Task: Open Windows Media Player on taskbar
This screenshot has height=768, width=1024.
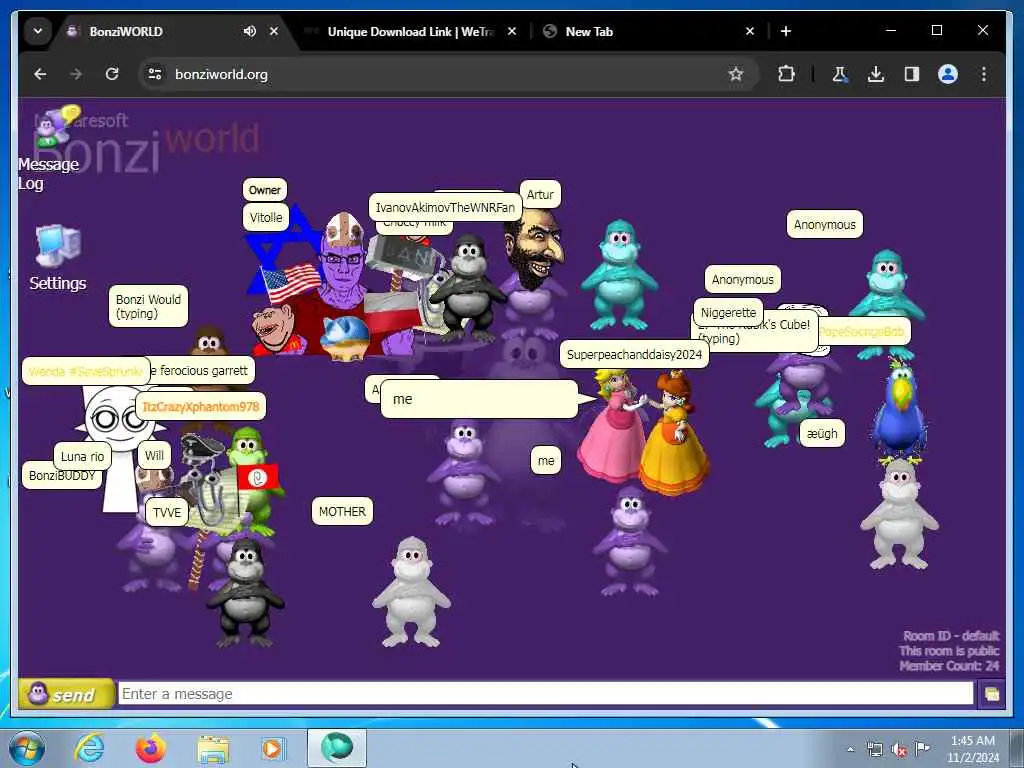Action: (x=273, y=748)
